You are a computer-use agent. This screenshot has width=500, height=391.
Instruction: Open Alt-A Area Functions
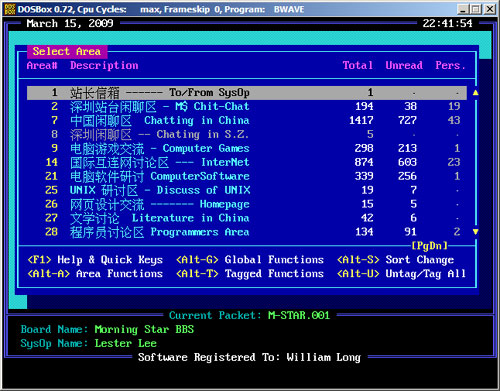[95, 274]
